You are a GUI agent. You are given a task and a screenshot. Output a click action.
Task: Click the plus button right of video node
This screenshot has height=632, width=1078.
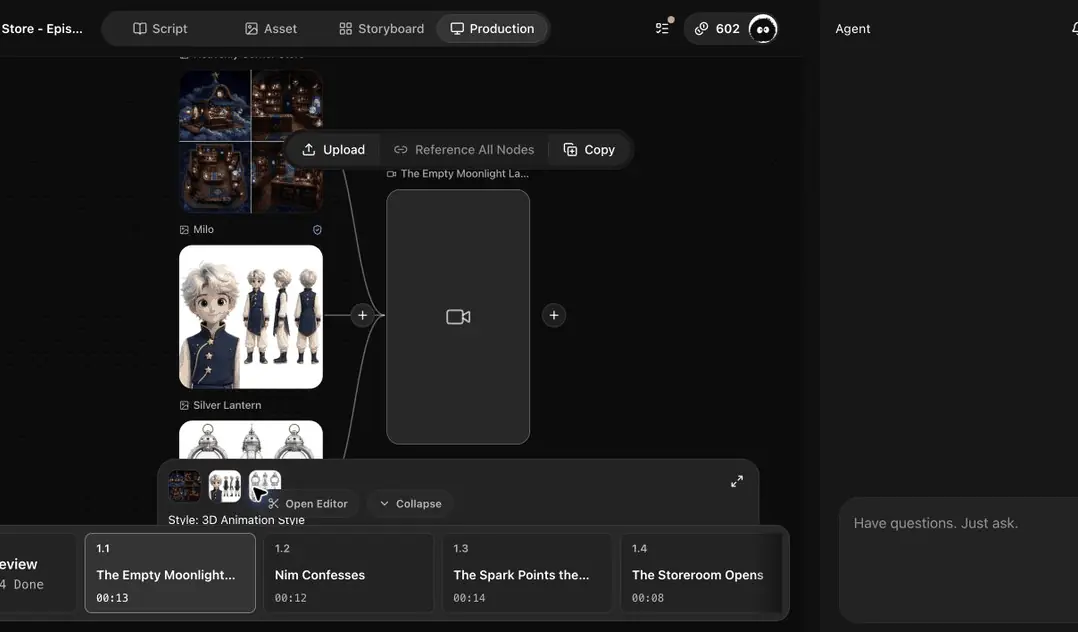[554, 316]
